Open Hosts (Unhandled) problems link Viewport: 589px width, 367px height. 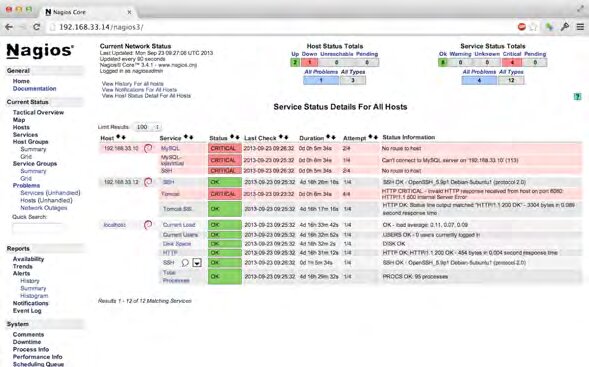click(46, 200)
